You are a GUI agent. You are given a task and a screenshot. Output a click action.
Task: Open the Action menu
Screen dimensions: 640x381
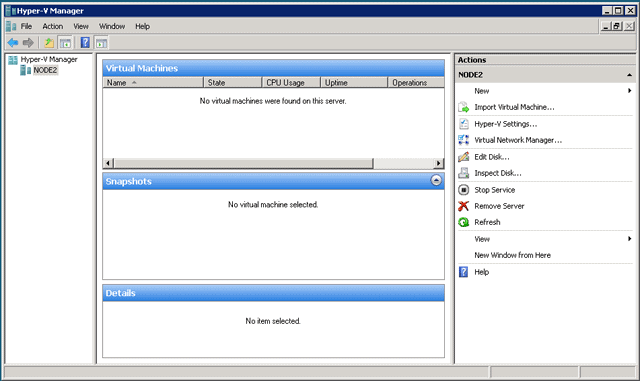pos(53,27)
